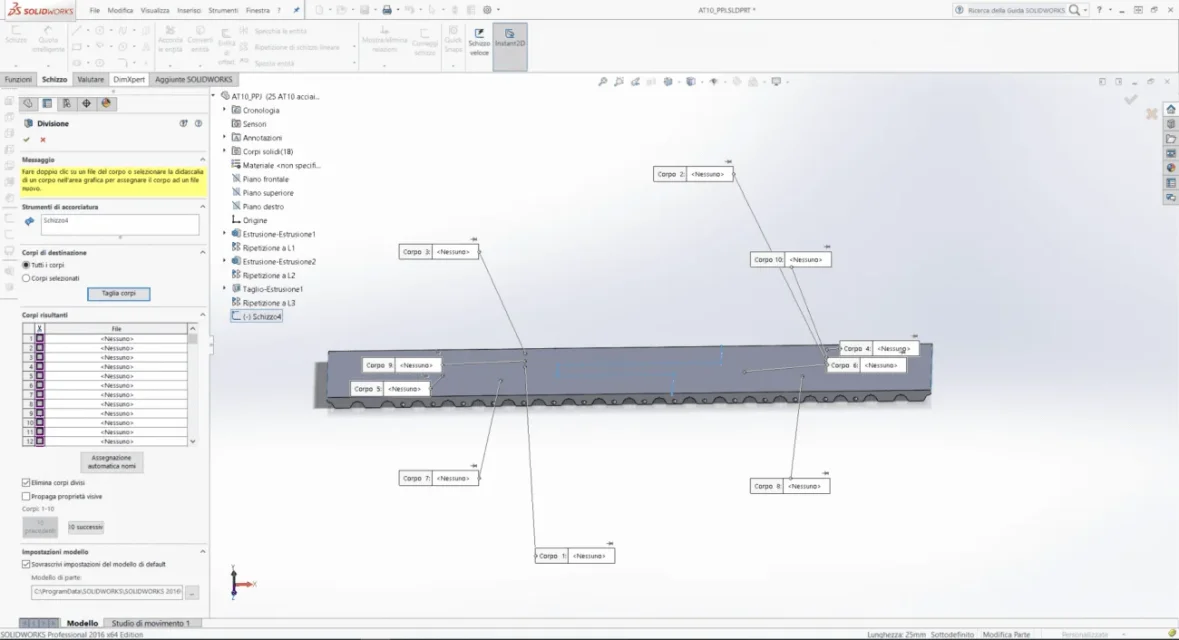Collapse the Corpi risultanti section
The image size is (1179, 640).
click(202, 315)
